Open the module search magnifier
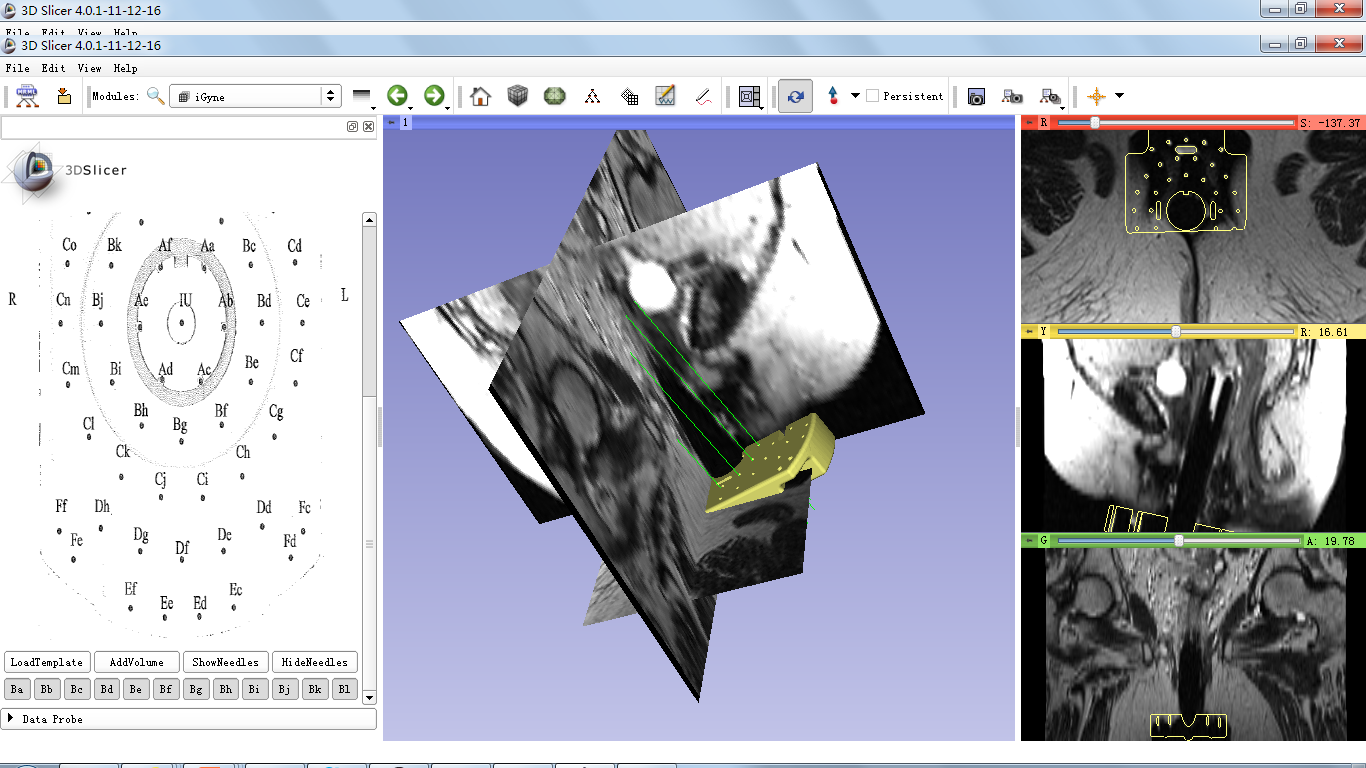1366x768 pixels. [155, 96]
